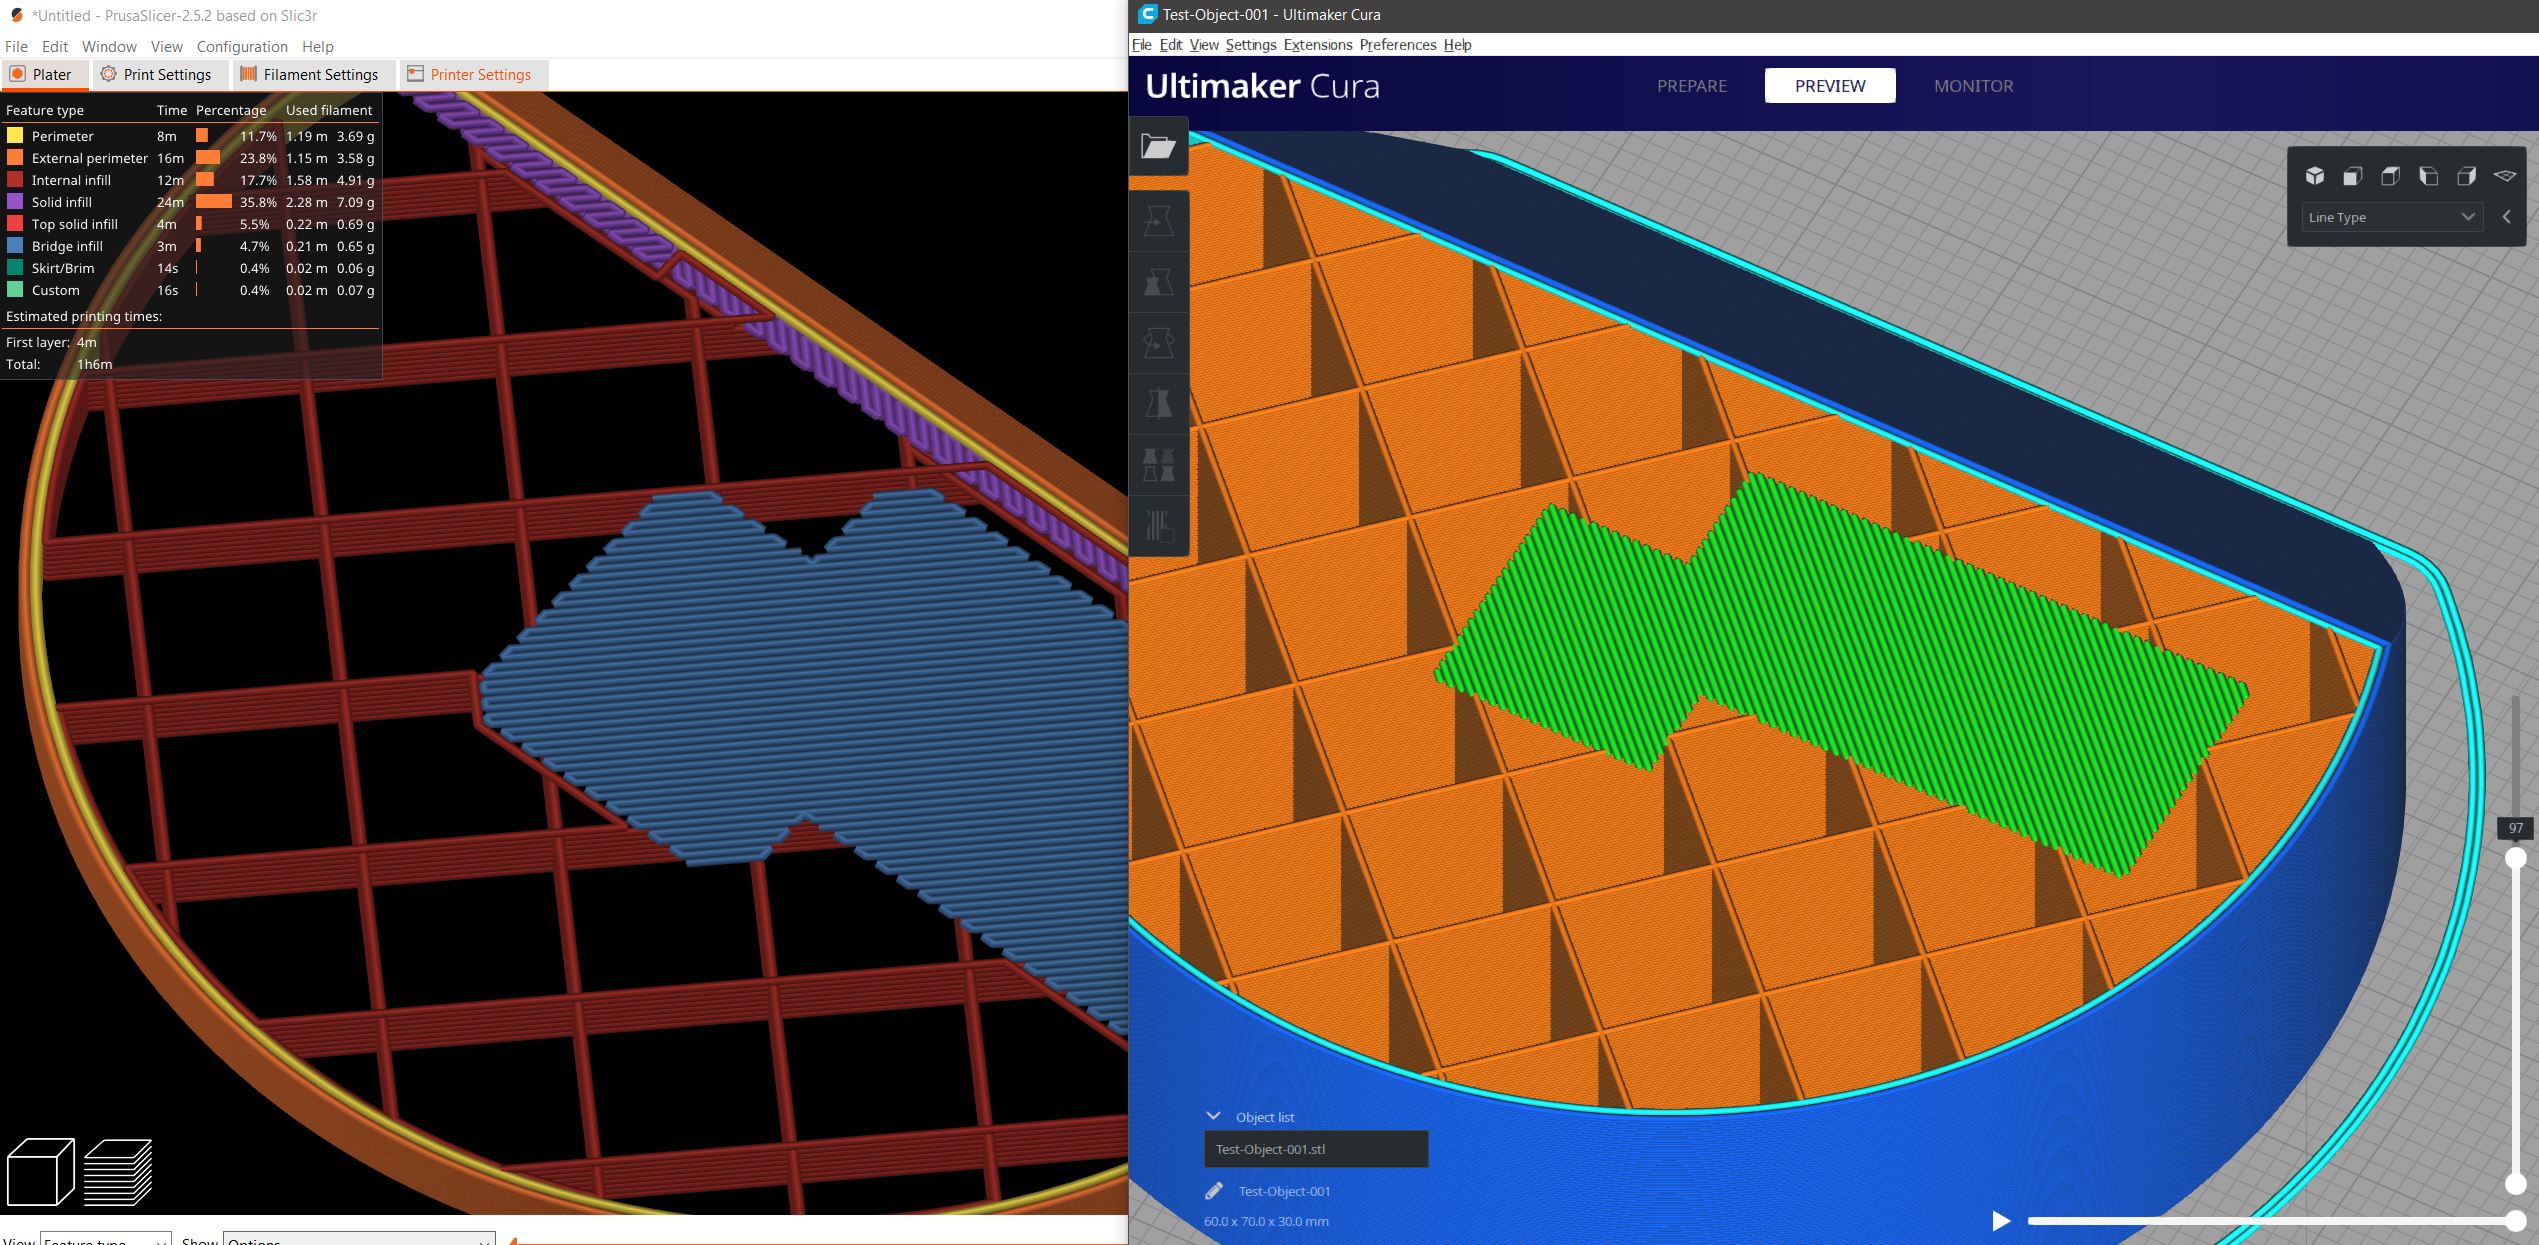Screen dimensions: 2539x1245
Task: Switch Cura camera to left view
Action: [2428, 176]
